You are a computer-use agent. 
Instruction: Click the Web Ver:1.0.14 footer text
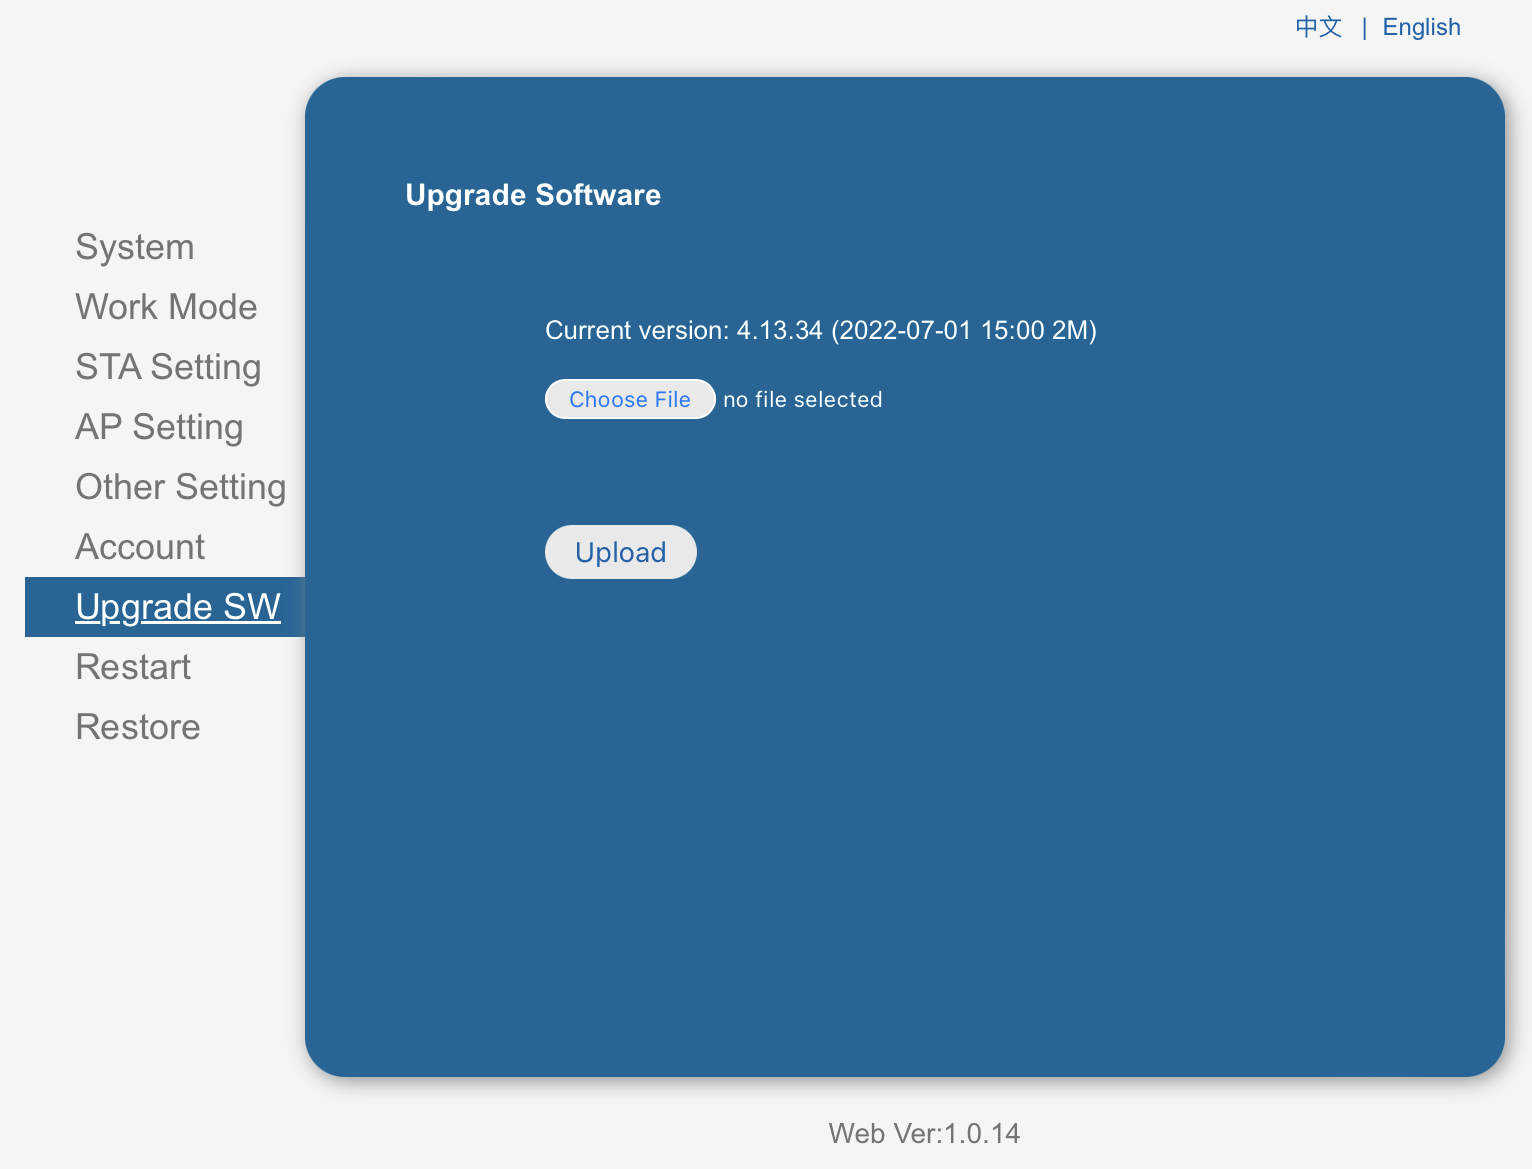tap(924, 1133)
